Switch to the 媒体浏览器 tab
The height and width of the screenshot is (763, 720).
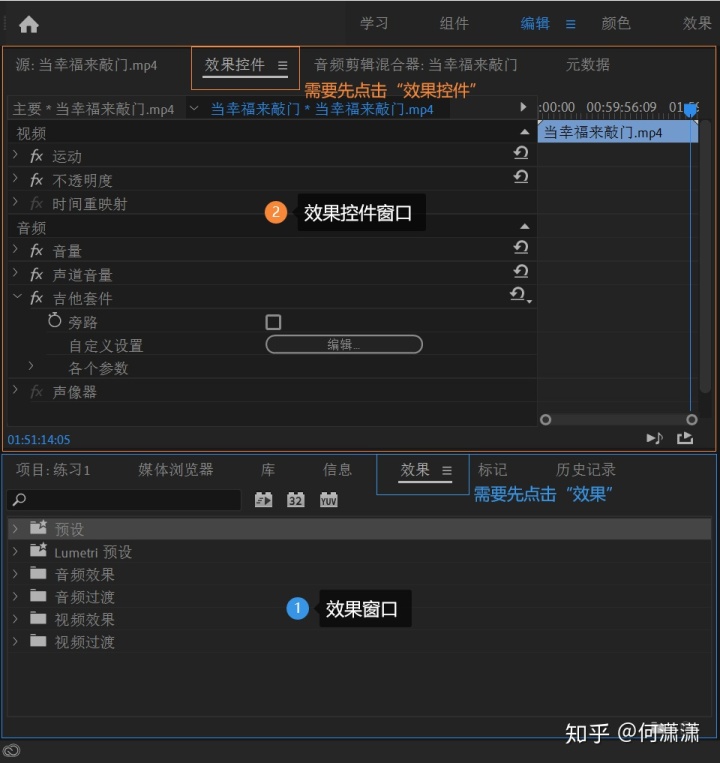point(176,470)
